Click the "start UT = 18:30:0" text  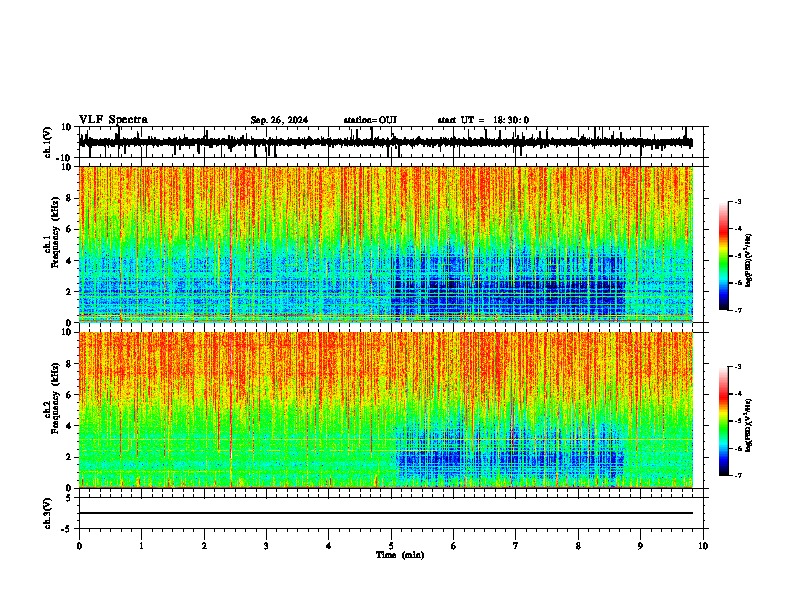pyautogui.click(x=483, y=120)
